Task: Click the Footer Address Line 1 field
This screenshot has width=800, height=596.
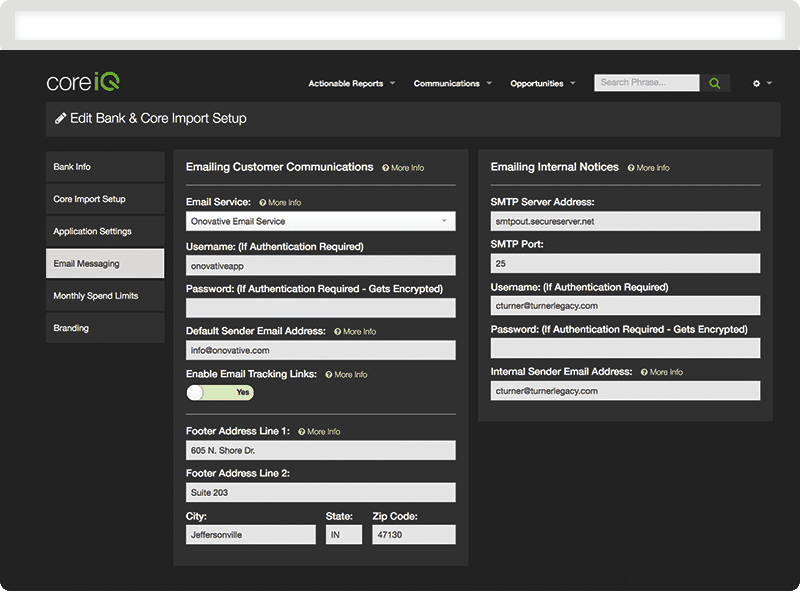Action: click(x=320, y=451)
